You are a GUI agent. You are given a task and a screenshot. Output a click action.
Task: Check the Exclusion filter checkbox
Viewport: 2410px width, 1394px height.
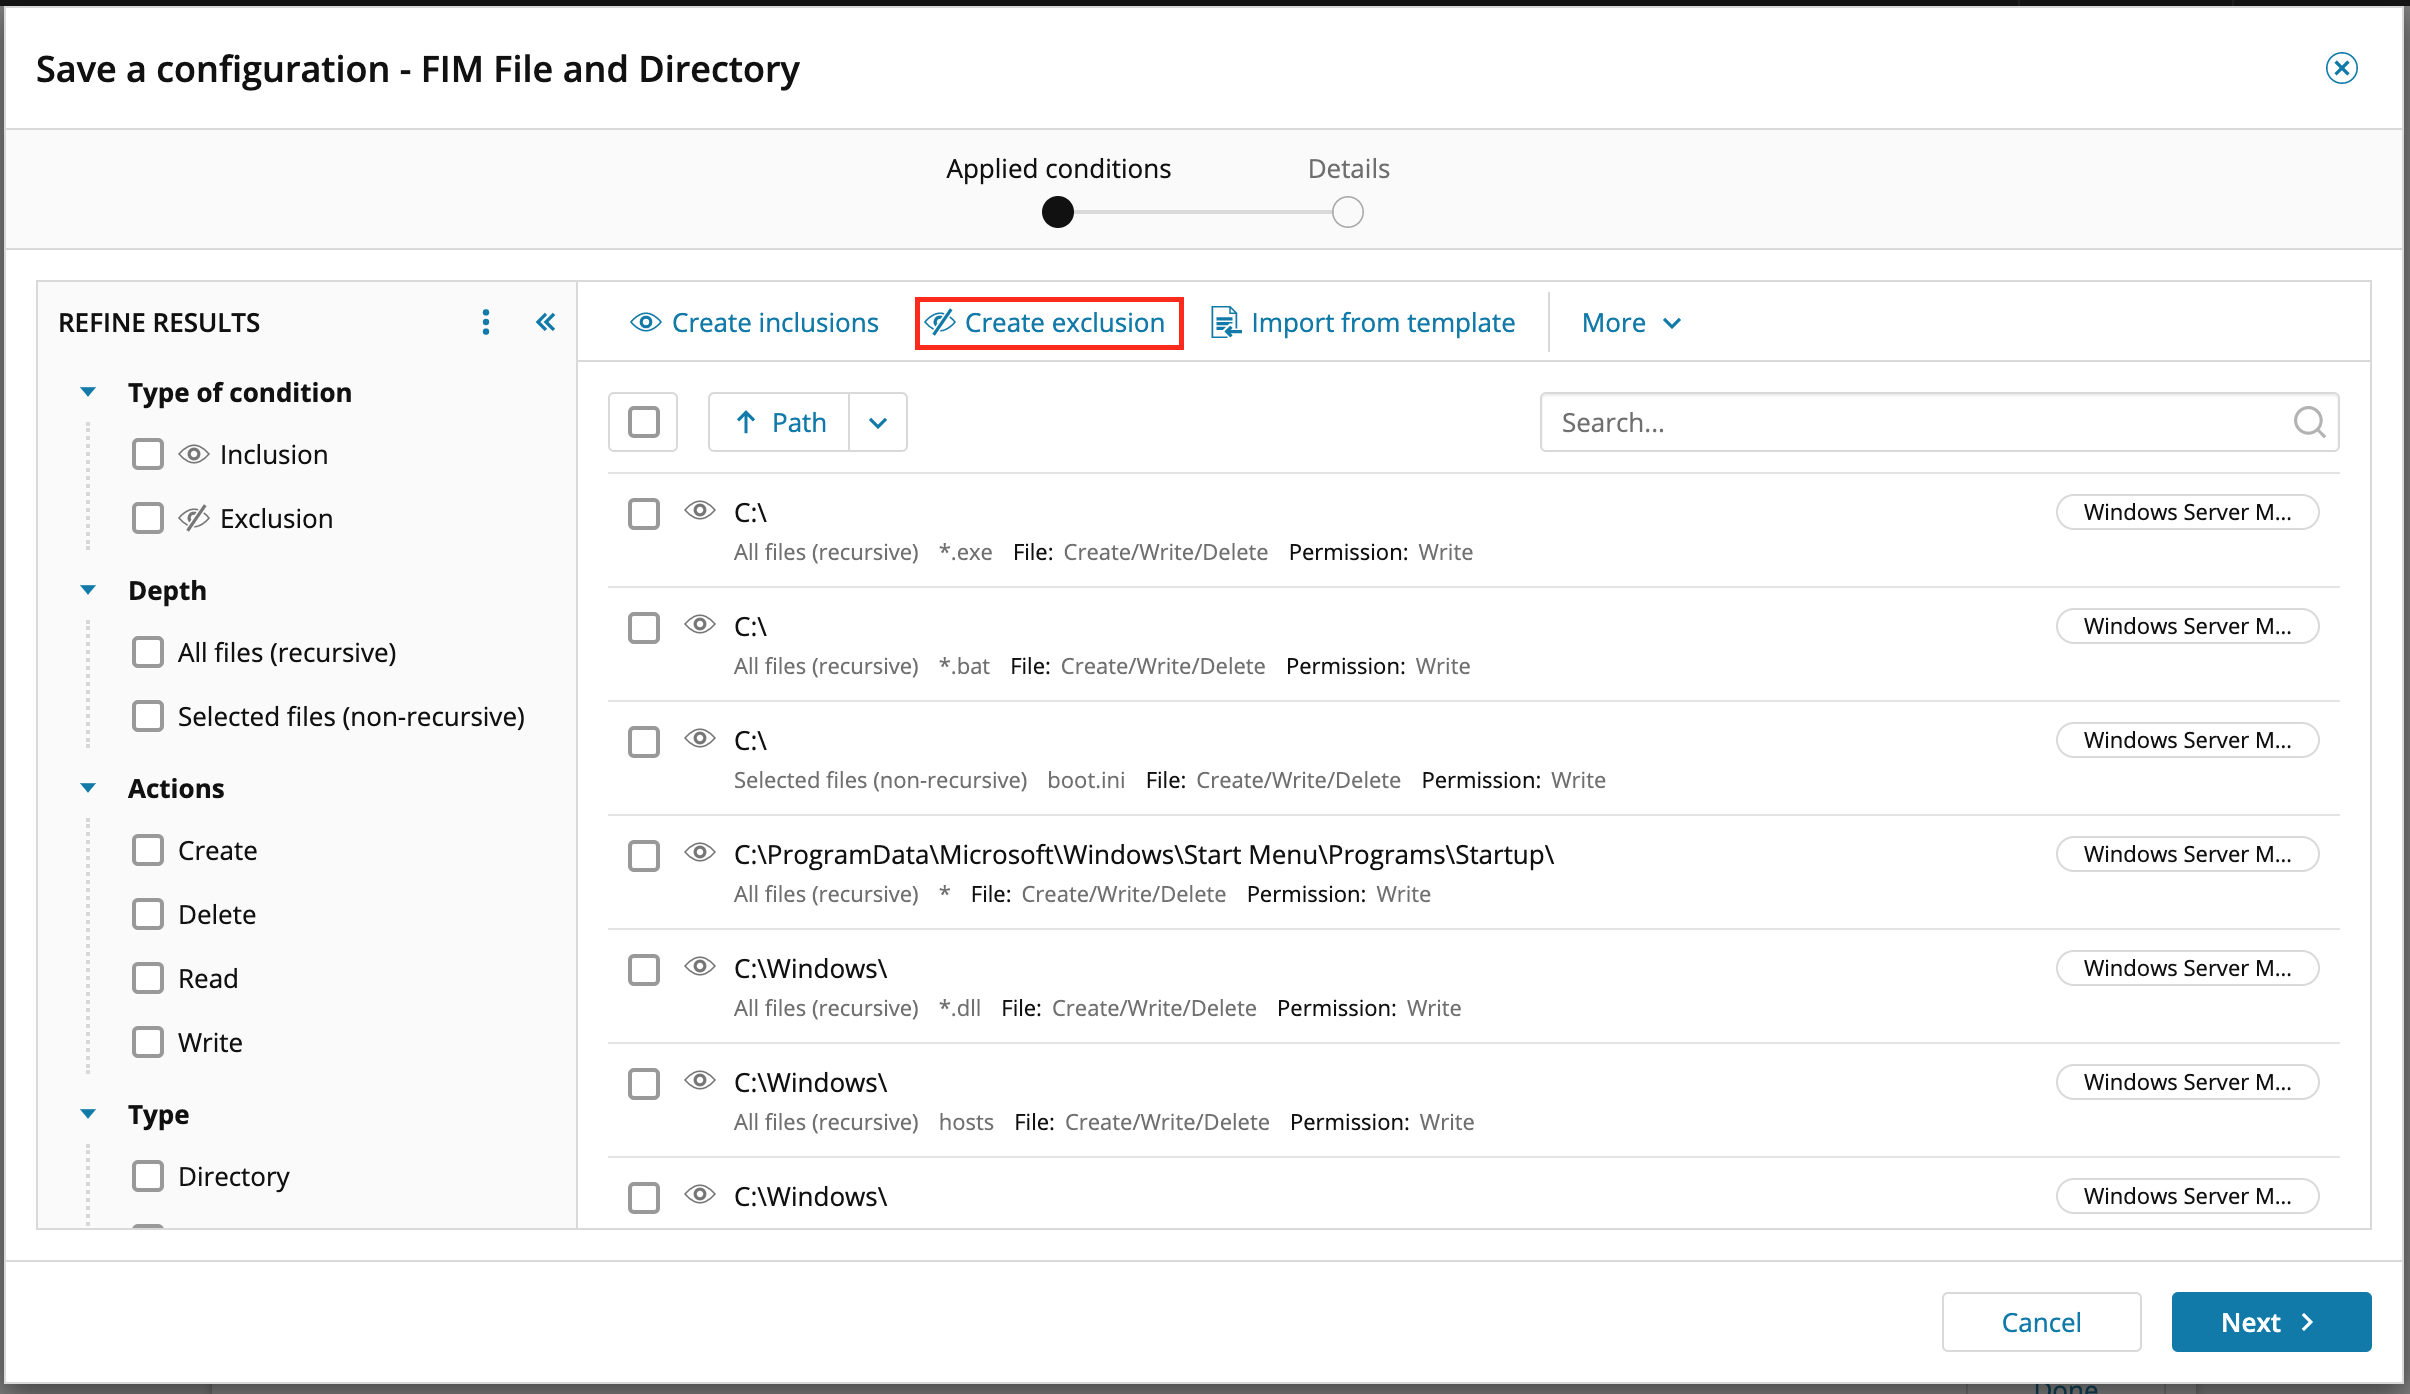[x=148, y=518]
